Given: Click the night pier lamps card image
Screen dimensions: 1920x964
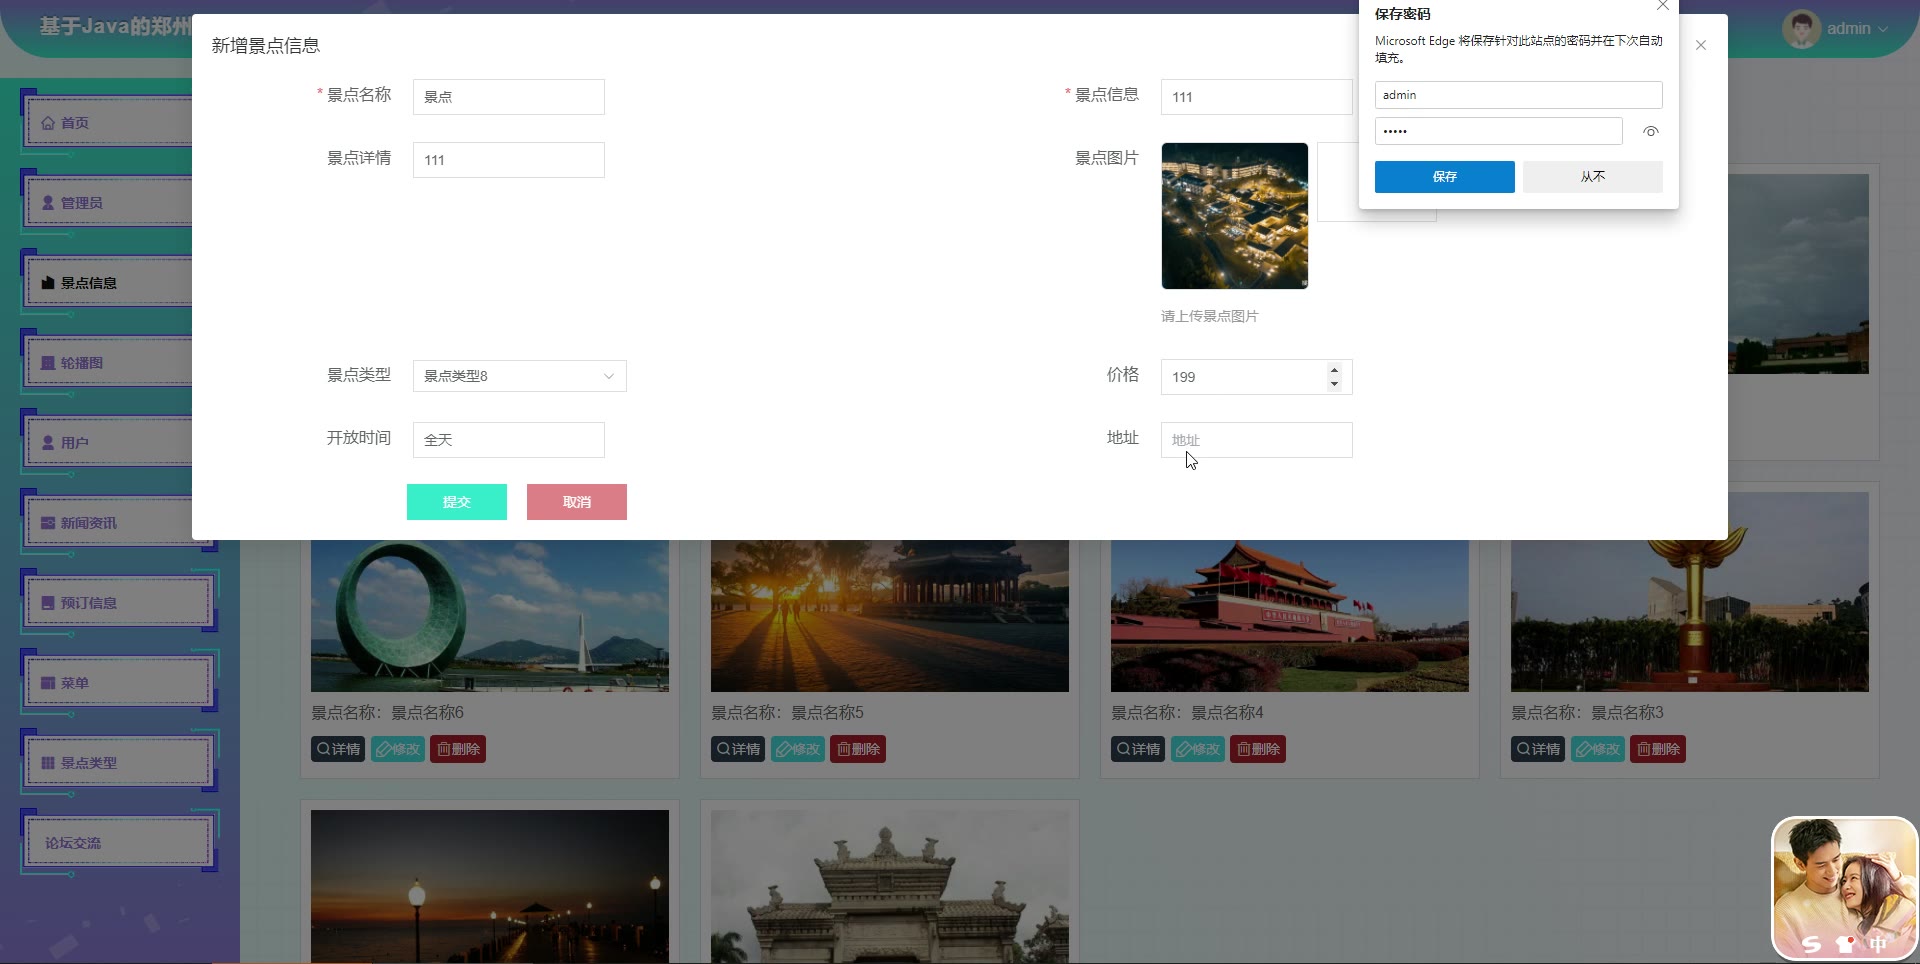Looking at the screenshot, I should tap(490, 887).
